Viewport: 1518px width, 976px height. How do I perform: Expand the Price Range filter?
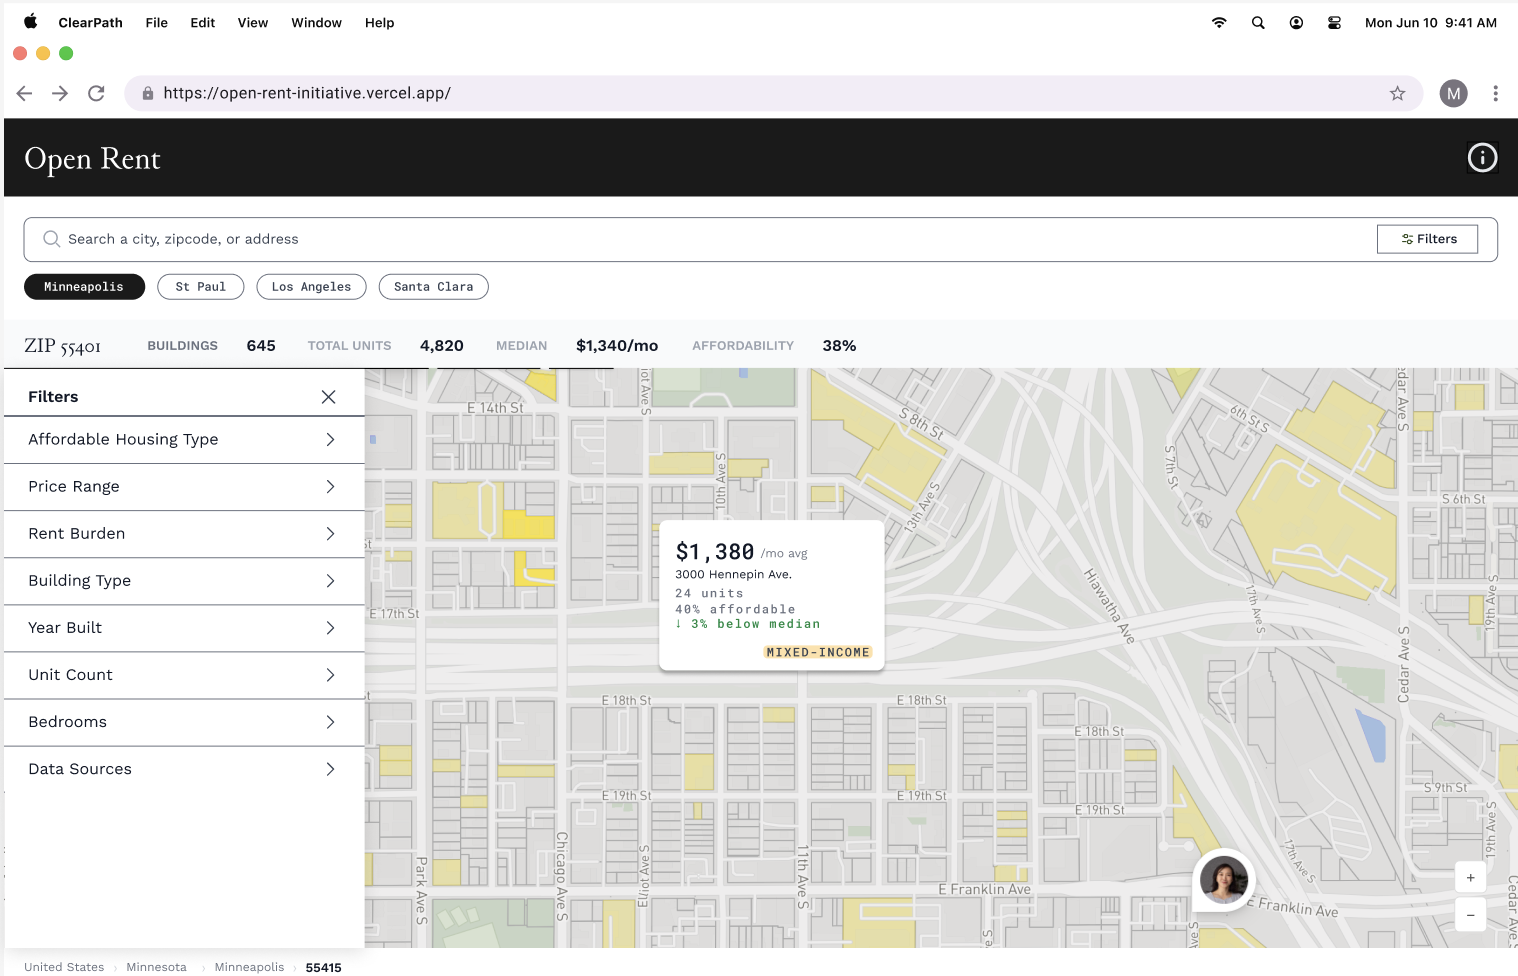tap(184, 487)
